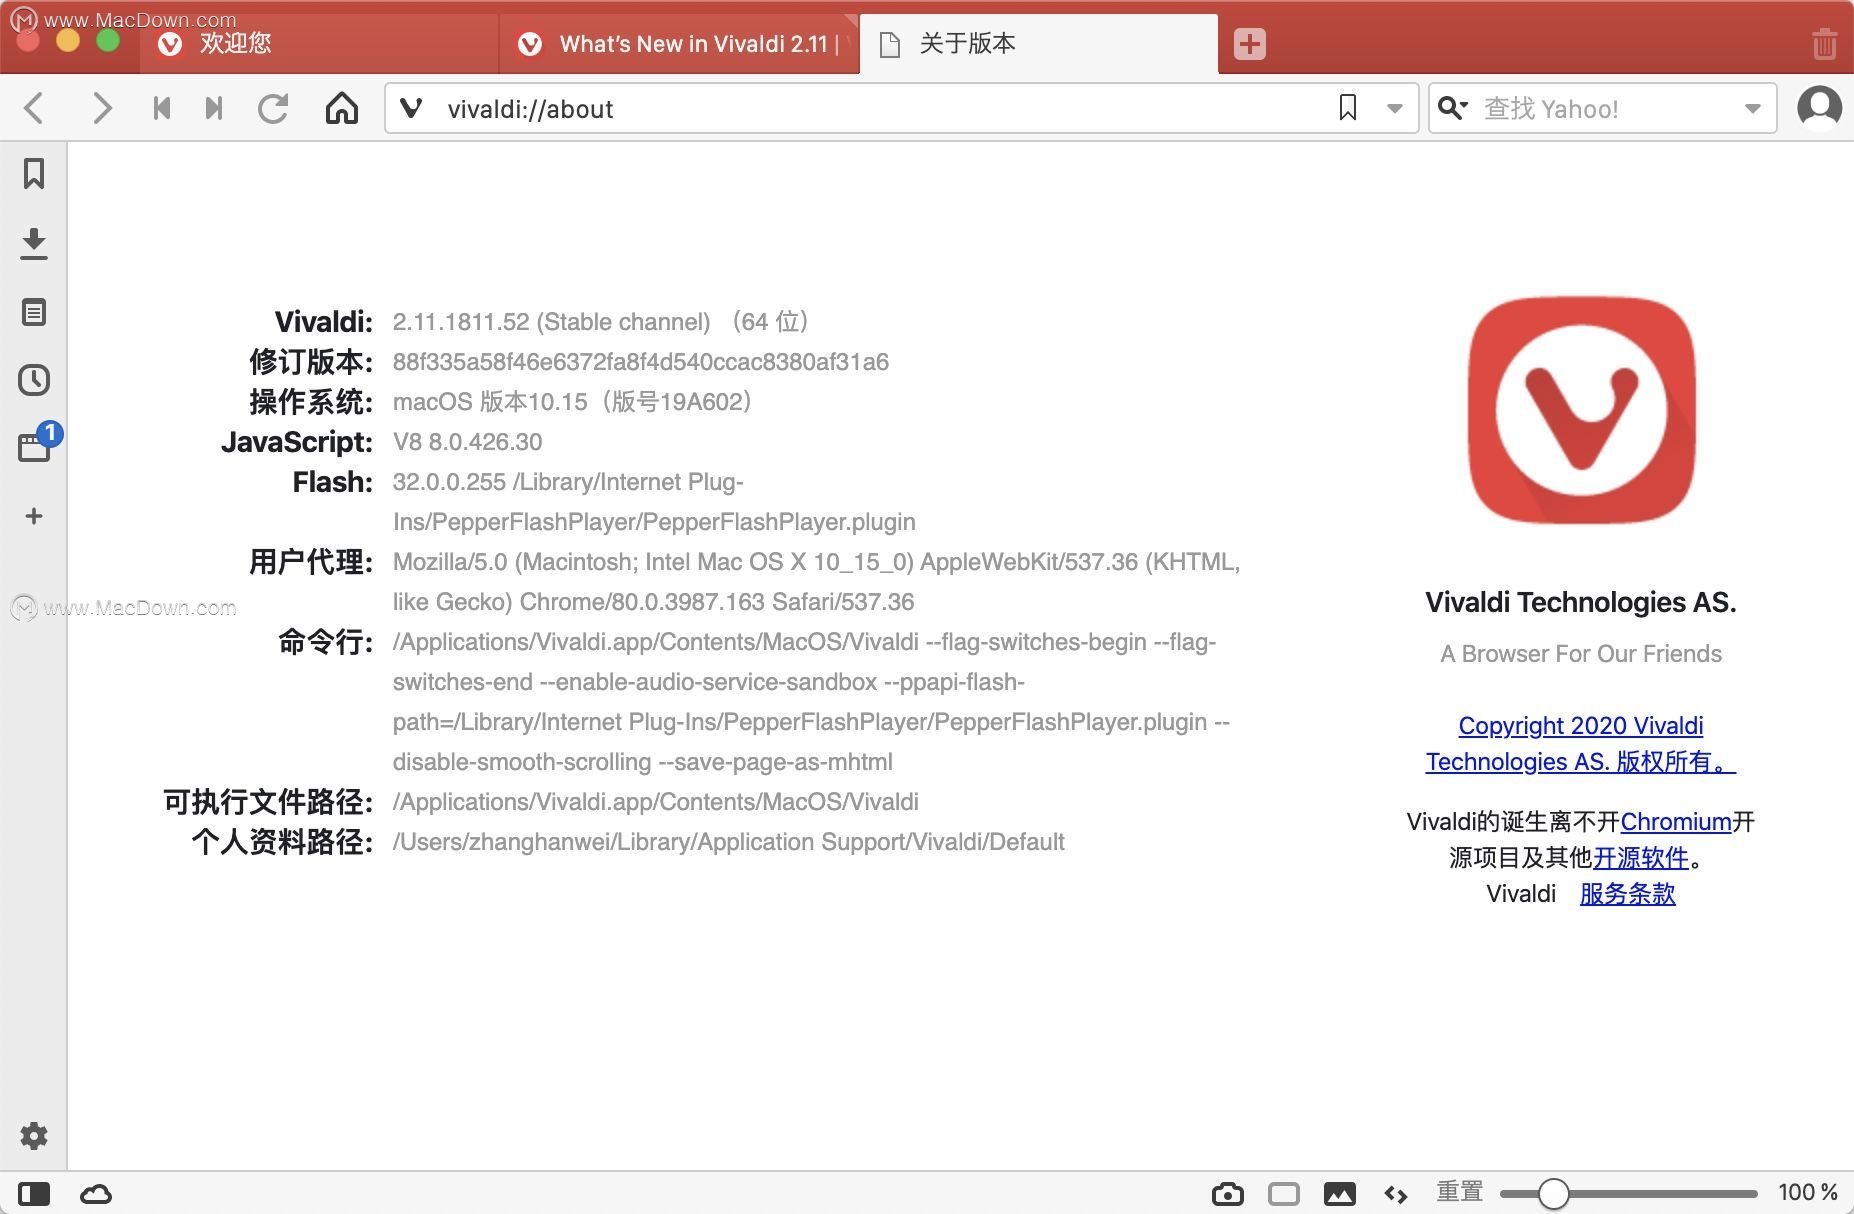The width and height of the screenshot is (1854, 1214).
Task: Click A Browser For Our Friends text
Action: (1581, 653)
